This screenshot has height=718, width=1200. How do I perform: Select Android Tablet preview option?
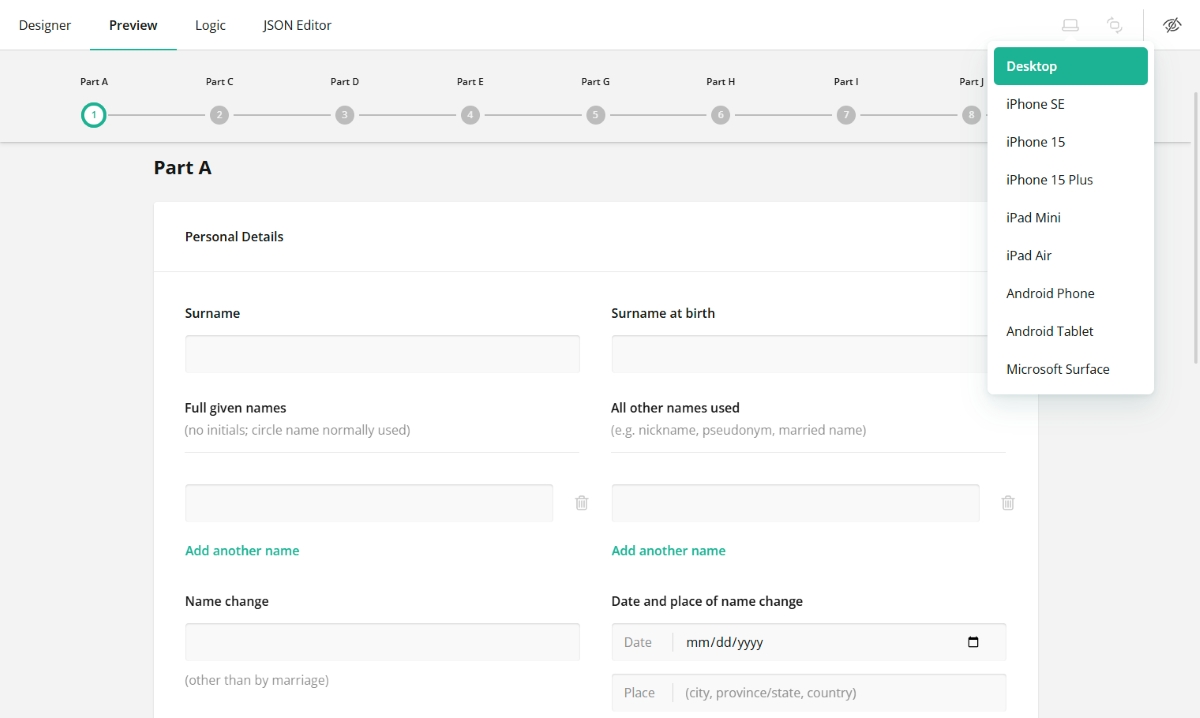[x=1049, y=331]
